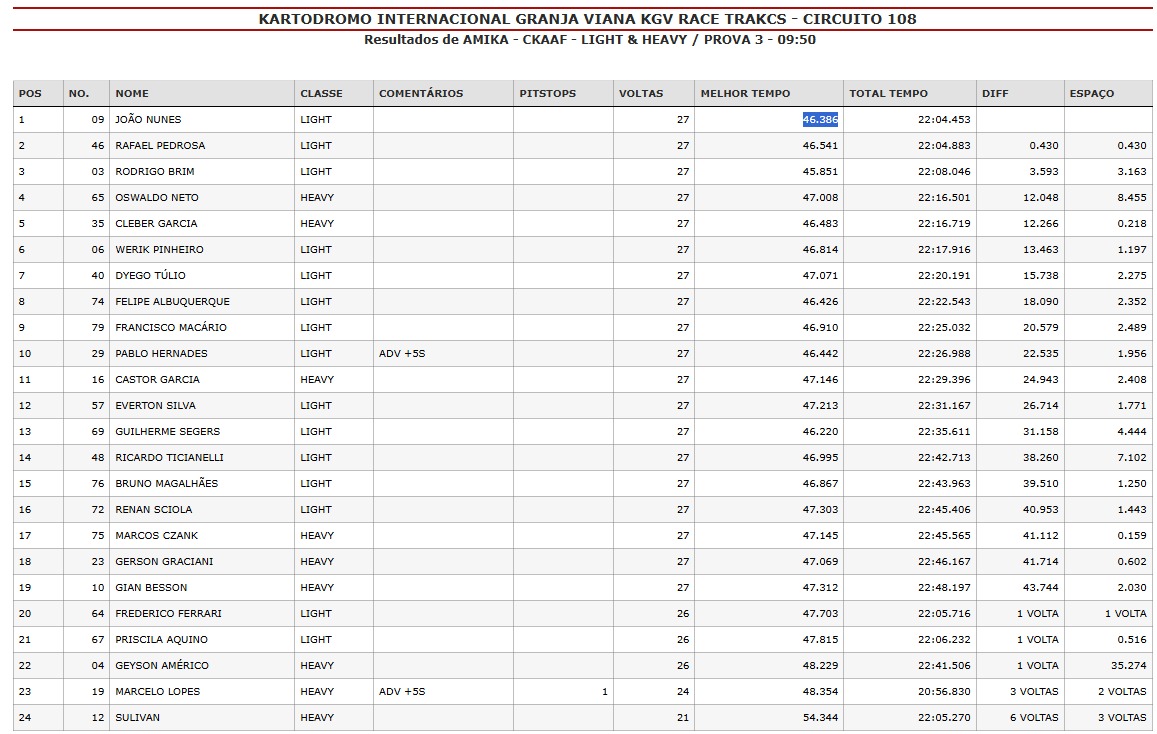Click driver name BRUNO MAGALHÃES
Viewport: 1157px width, 734px height.
pyautogui.click(x=166, y=483)
